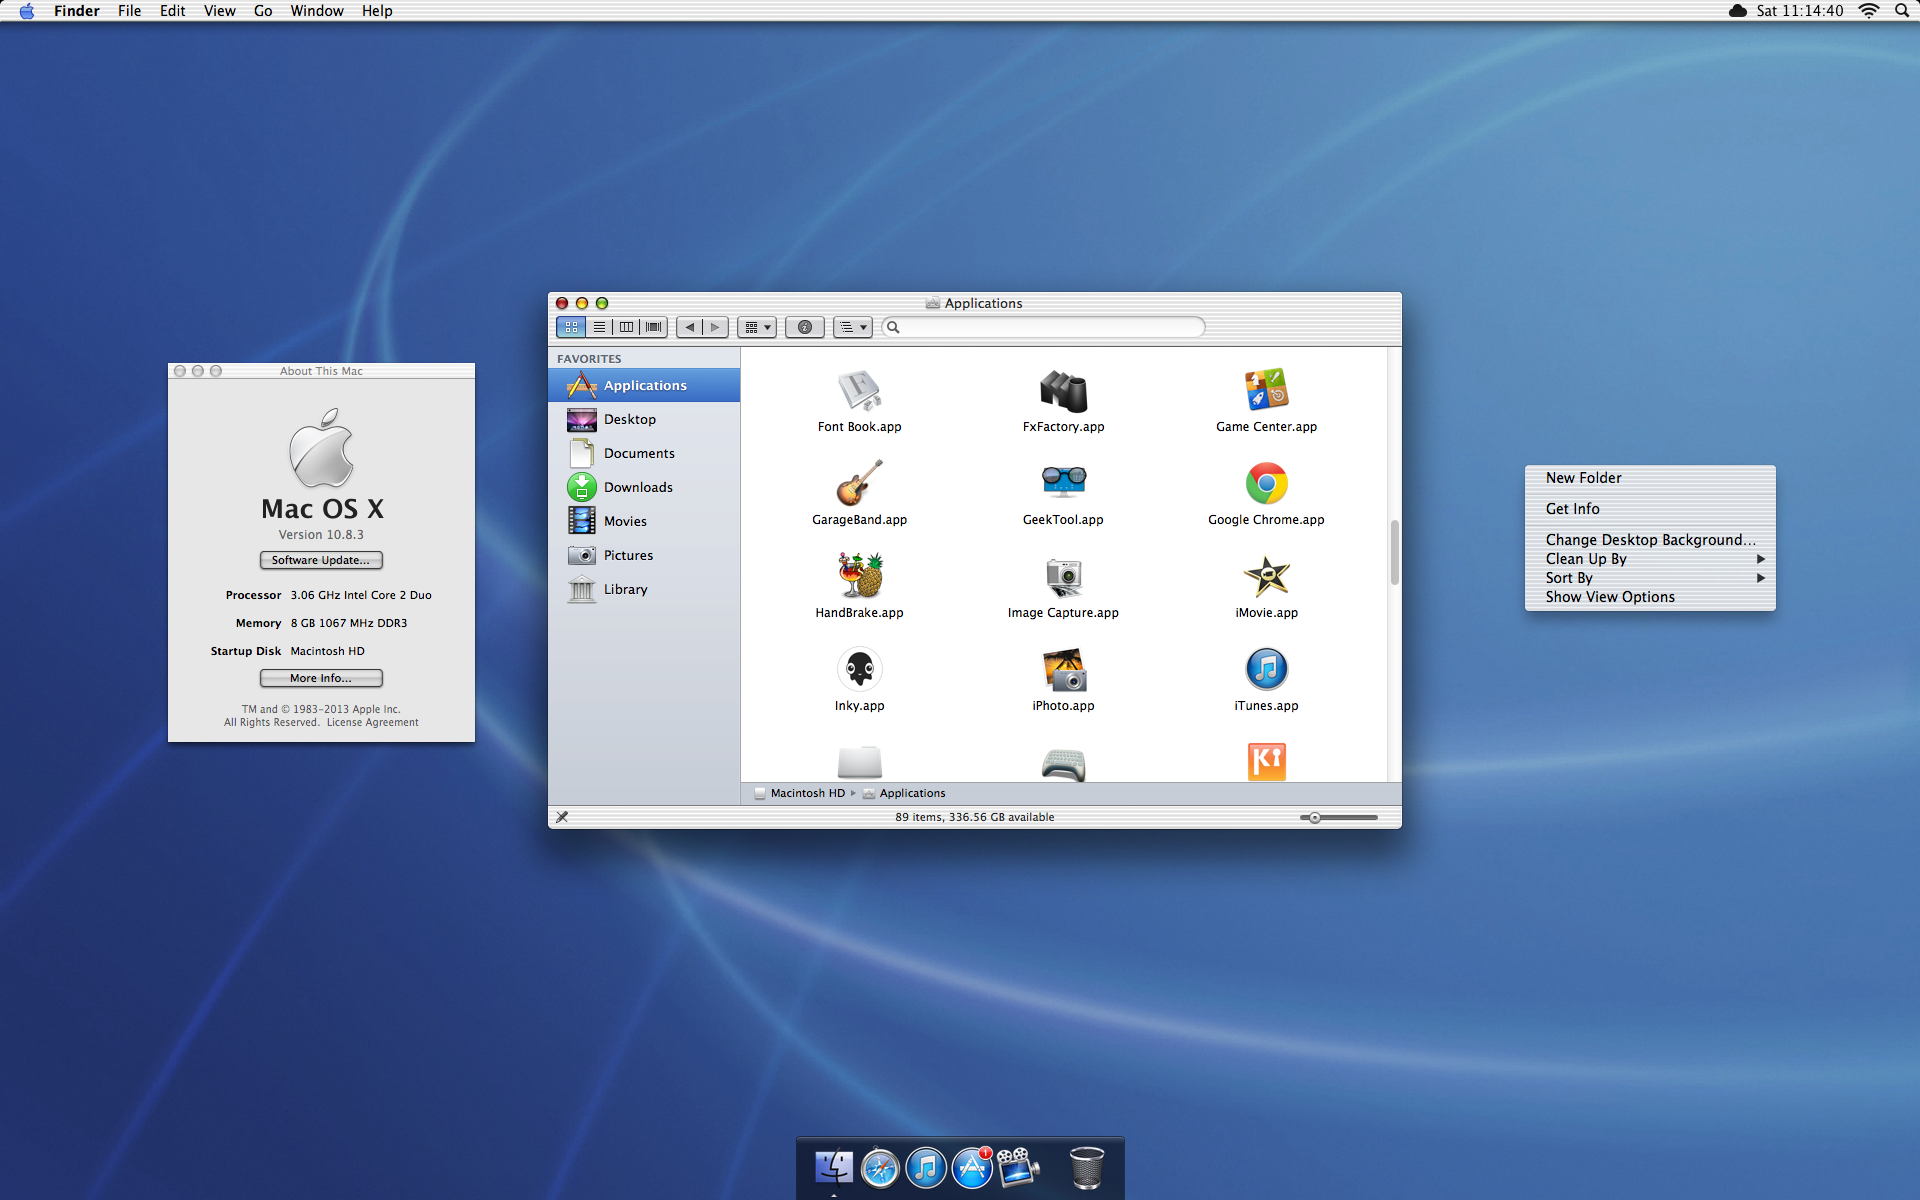
Task: Click Finder icon in the Dock
Action: coord(834,1167)
